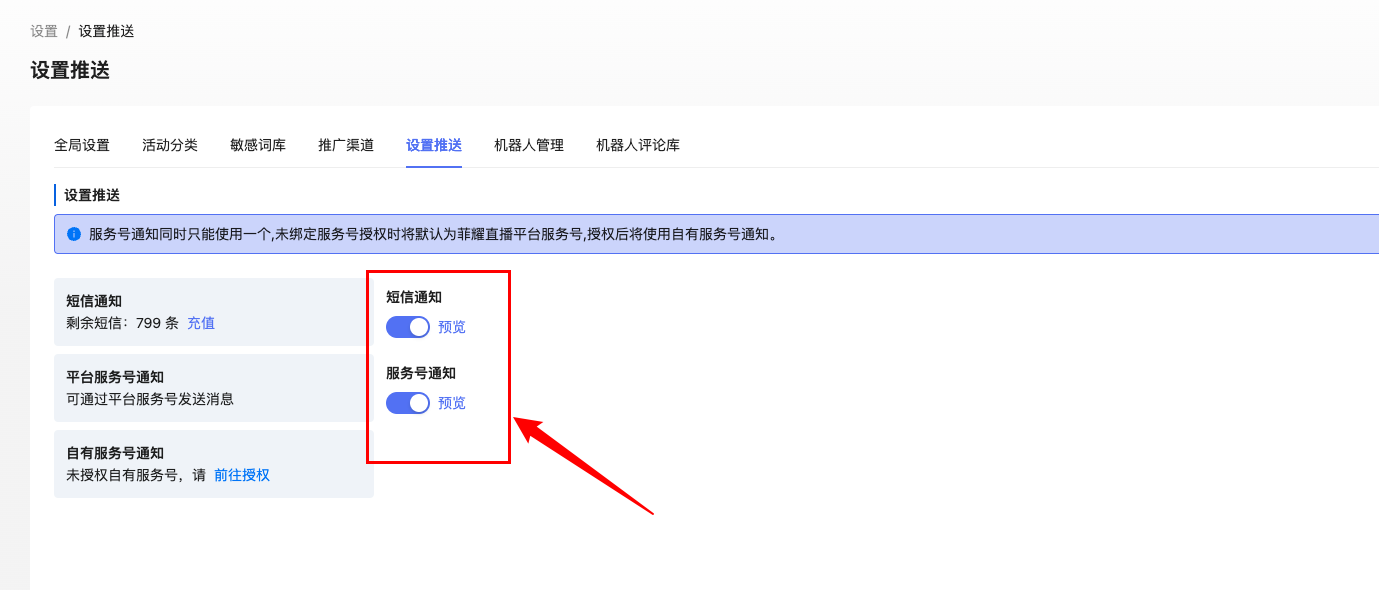Viewport: 1379px width, 590px height.
Task: Select the 短信通知 card showing remaining SMS
Action: [213, 312]
